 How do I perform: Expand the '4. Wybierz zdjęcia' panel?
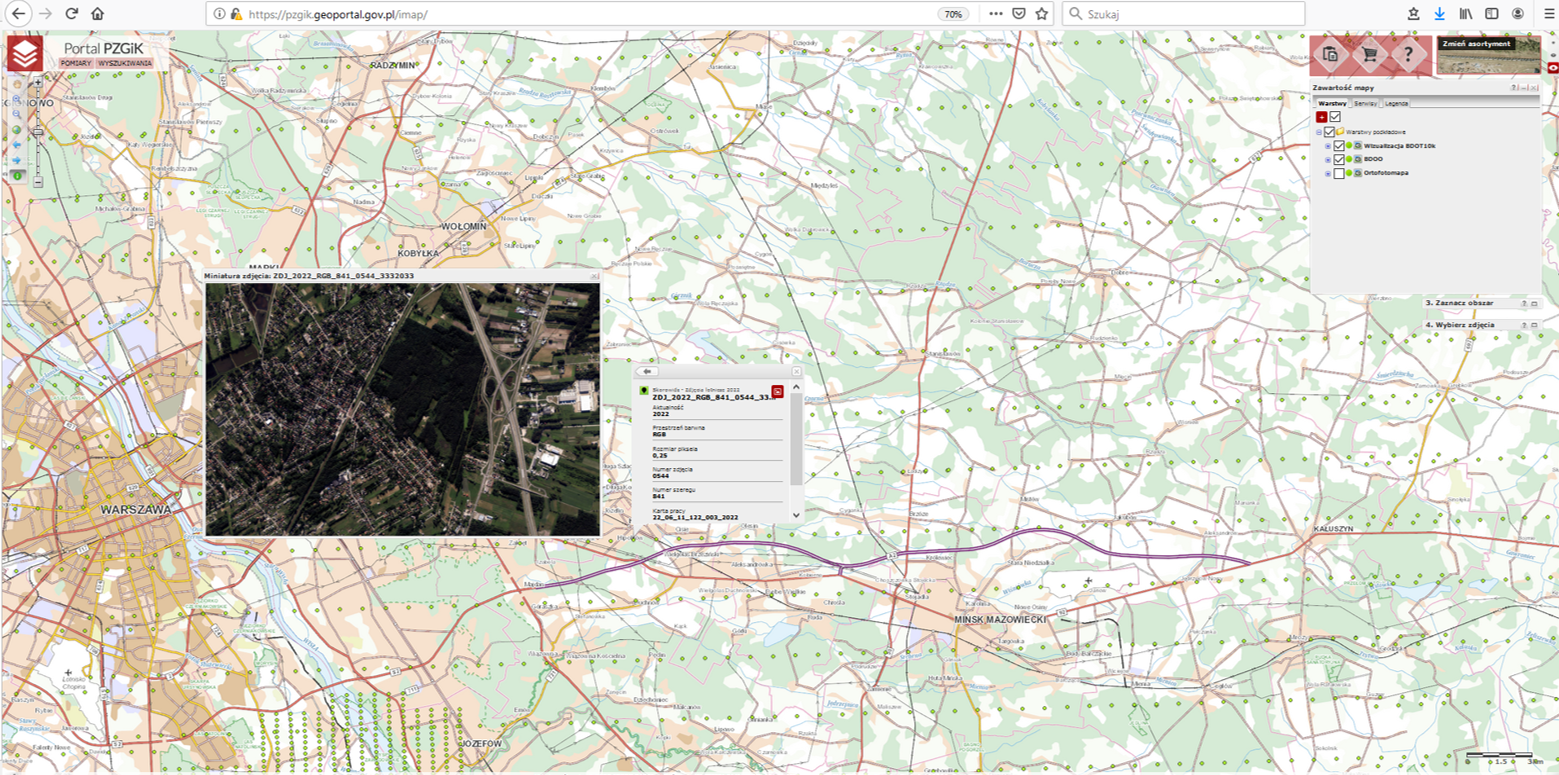pos(1534,325)
